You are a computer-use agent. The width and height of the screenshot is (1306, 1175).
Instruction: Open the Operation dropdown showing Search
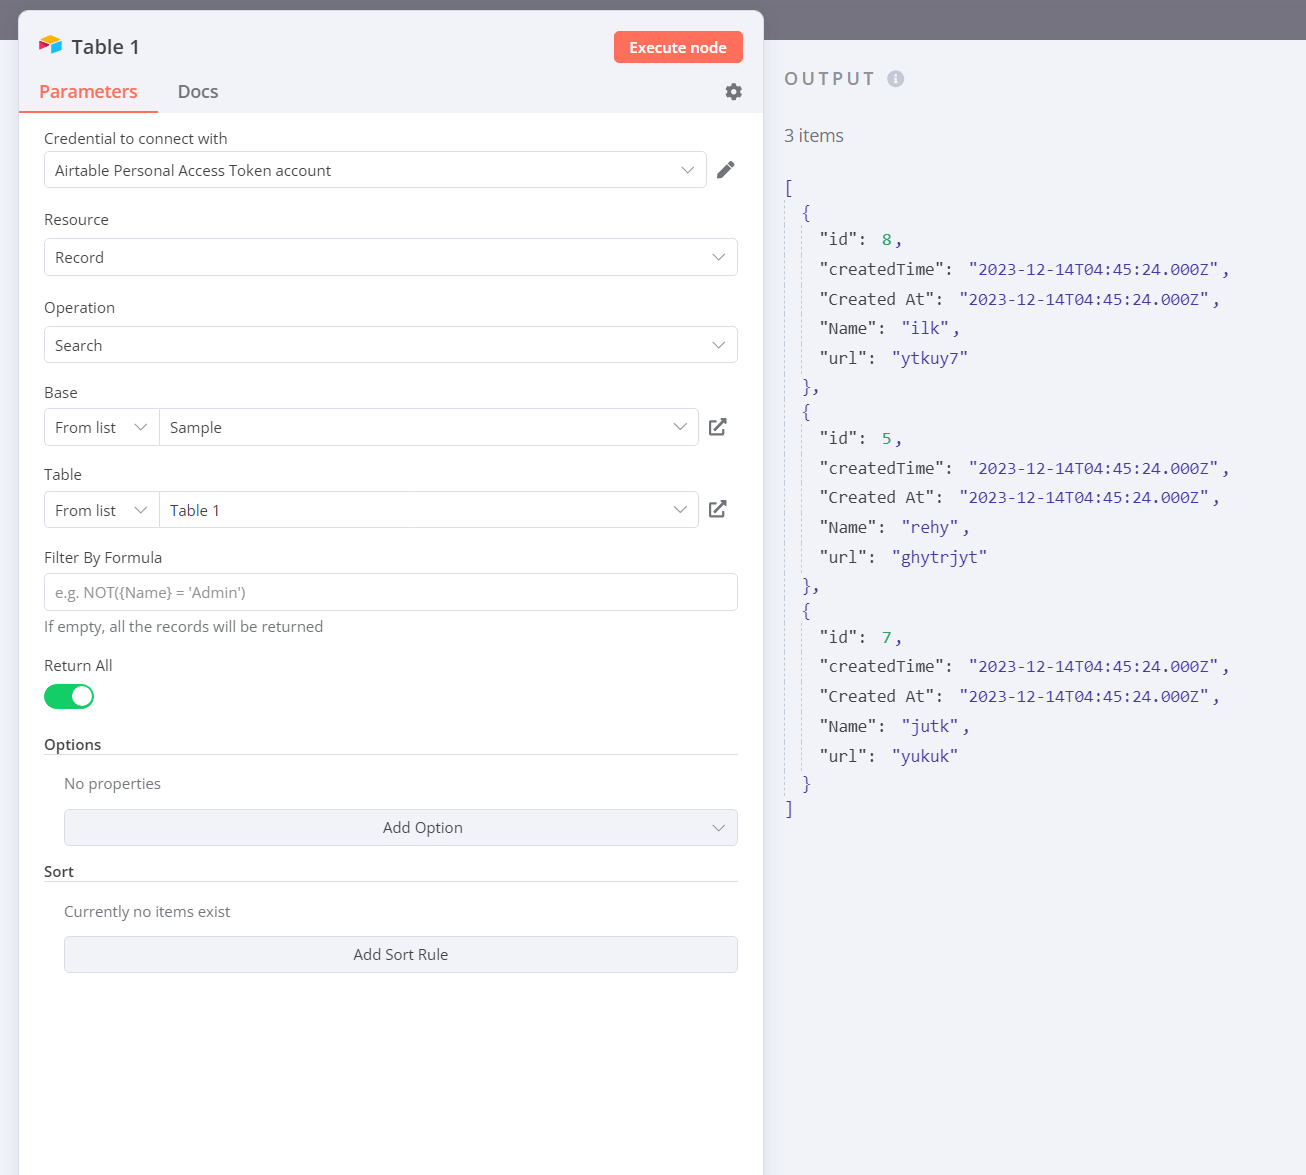click(391, 345)
